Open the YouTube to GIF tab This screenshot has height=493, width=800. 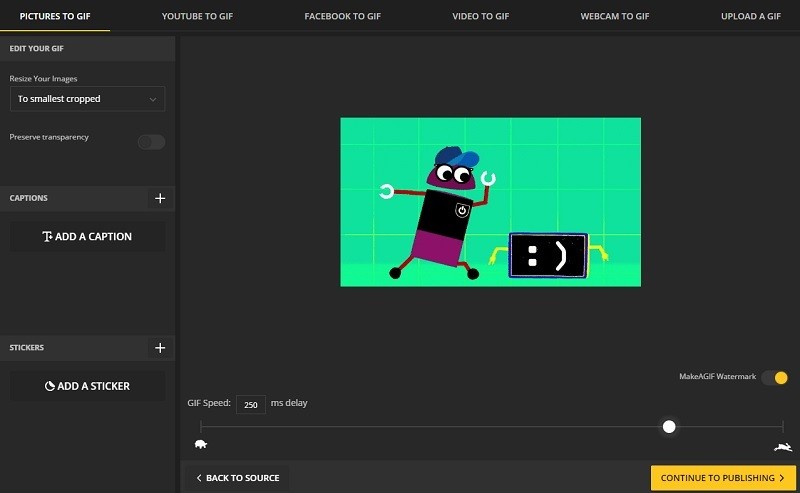197,16
